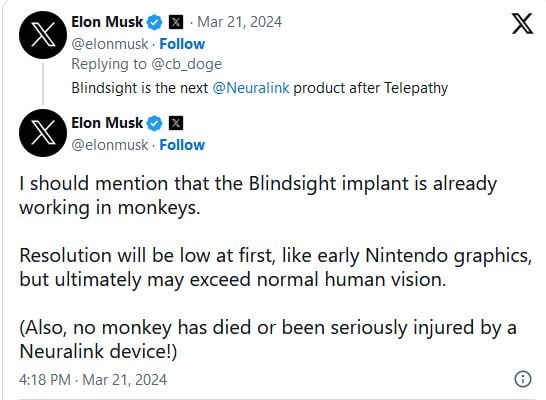Click the replied tweet text about Telepathy
The height and width of the screenshot is (400, 546).
tap(259, 88)
